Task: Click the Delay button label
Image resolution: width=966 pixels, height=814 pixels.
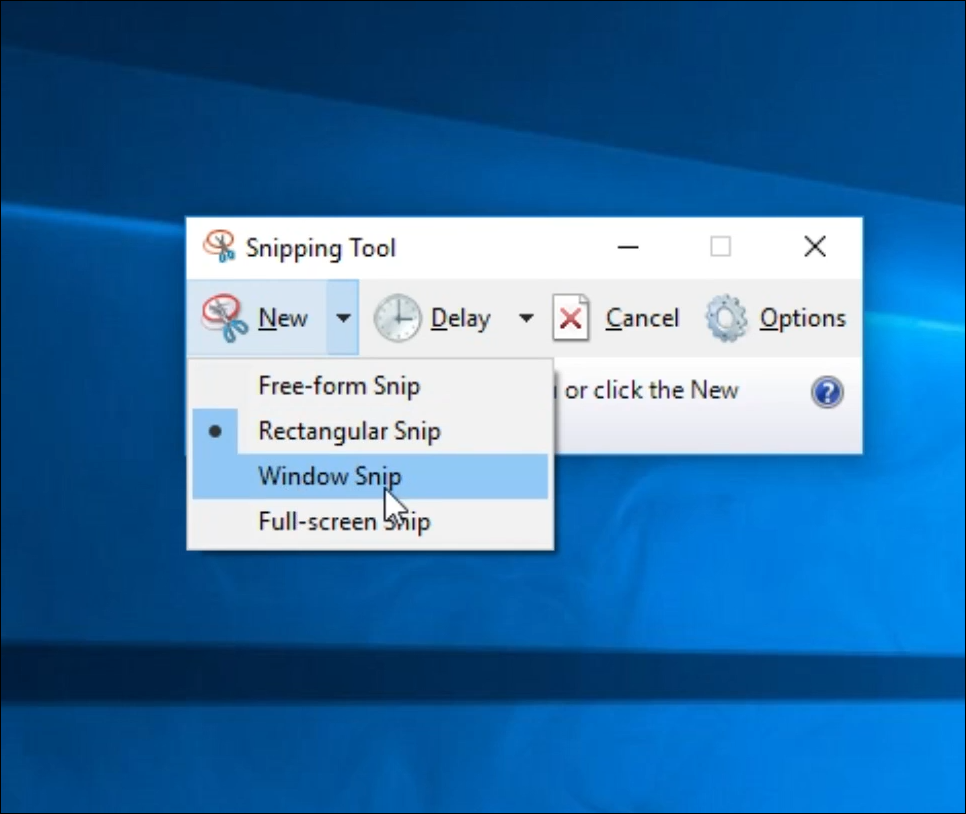Action: tap(461, 319)
